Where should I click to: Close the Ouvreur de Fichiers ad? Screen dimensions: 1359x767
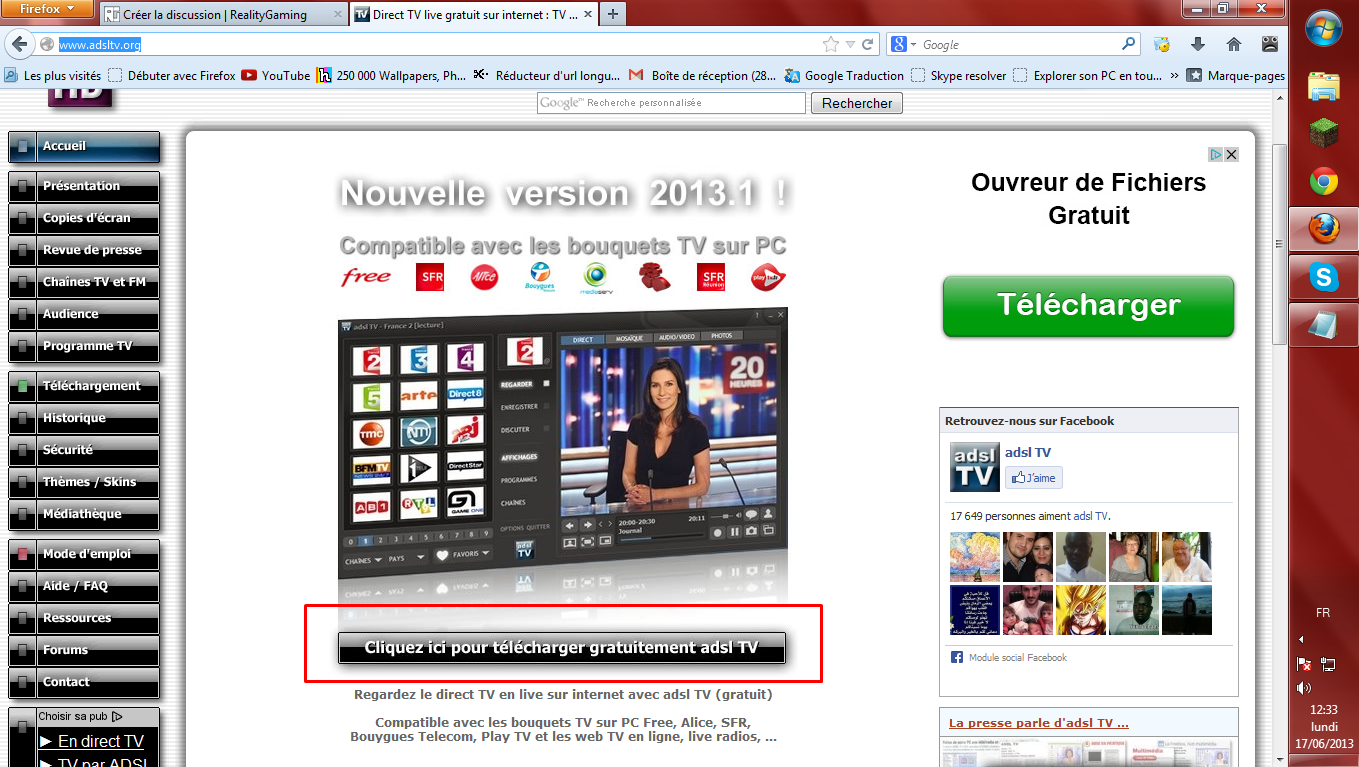pyautogui.click(x=1232, y=154)
